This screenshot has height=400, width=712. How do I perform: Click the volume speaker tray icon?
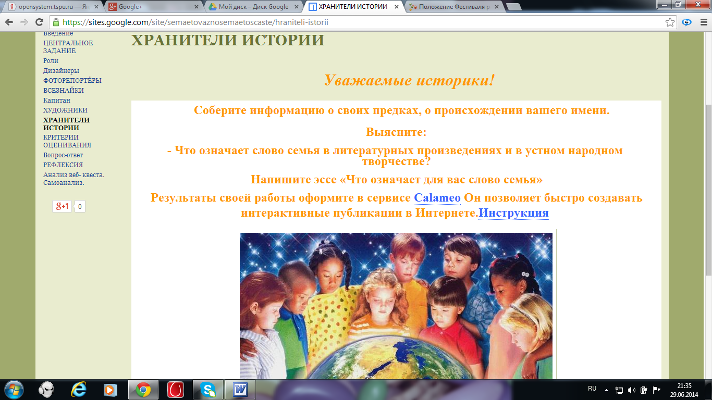[x=632, y=390]
